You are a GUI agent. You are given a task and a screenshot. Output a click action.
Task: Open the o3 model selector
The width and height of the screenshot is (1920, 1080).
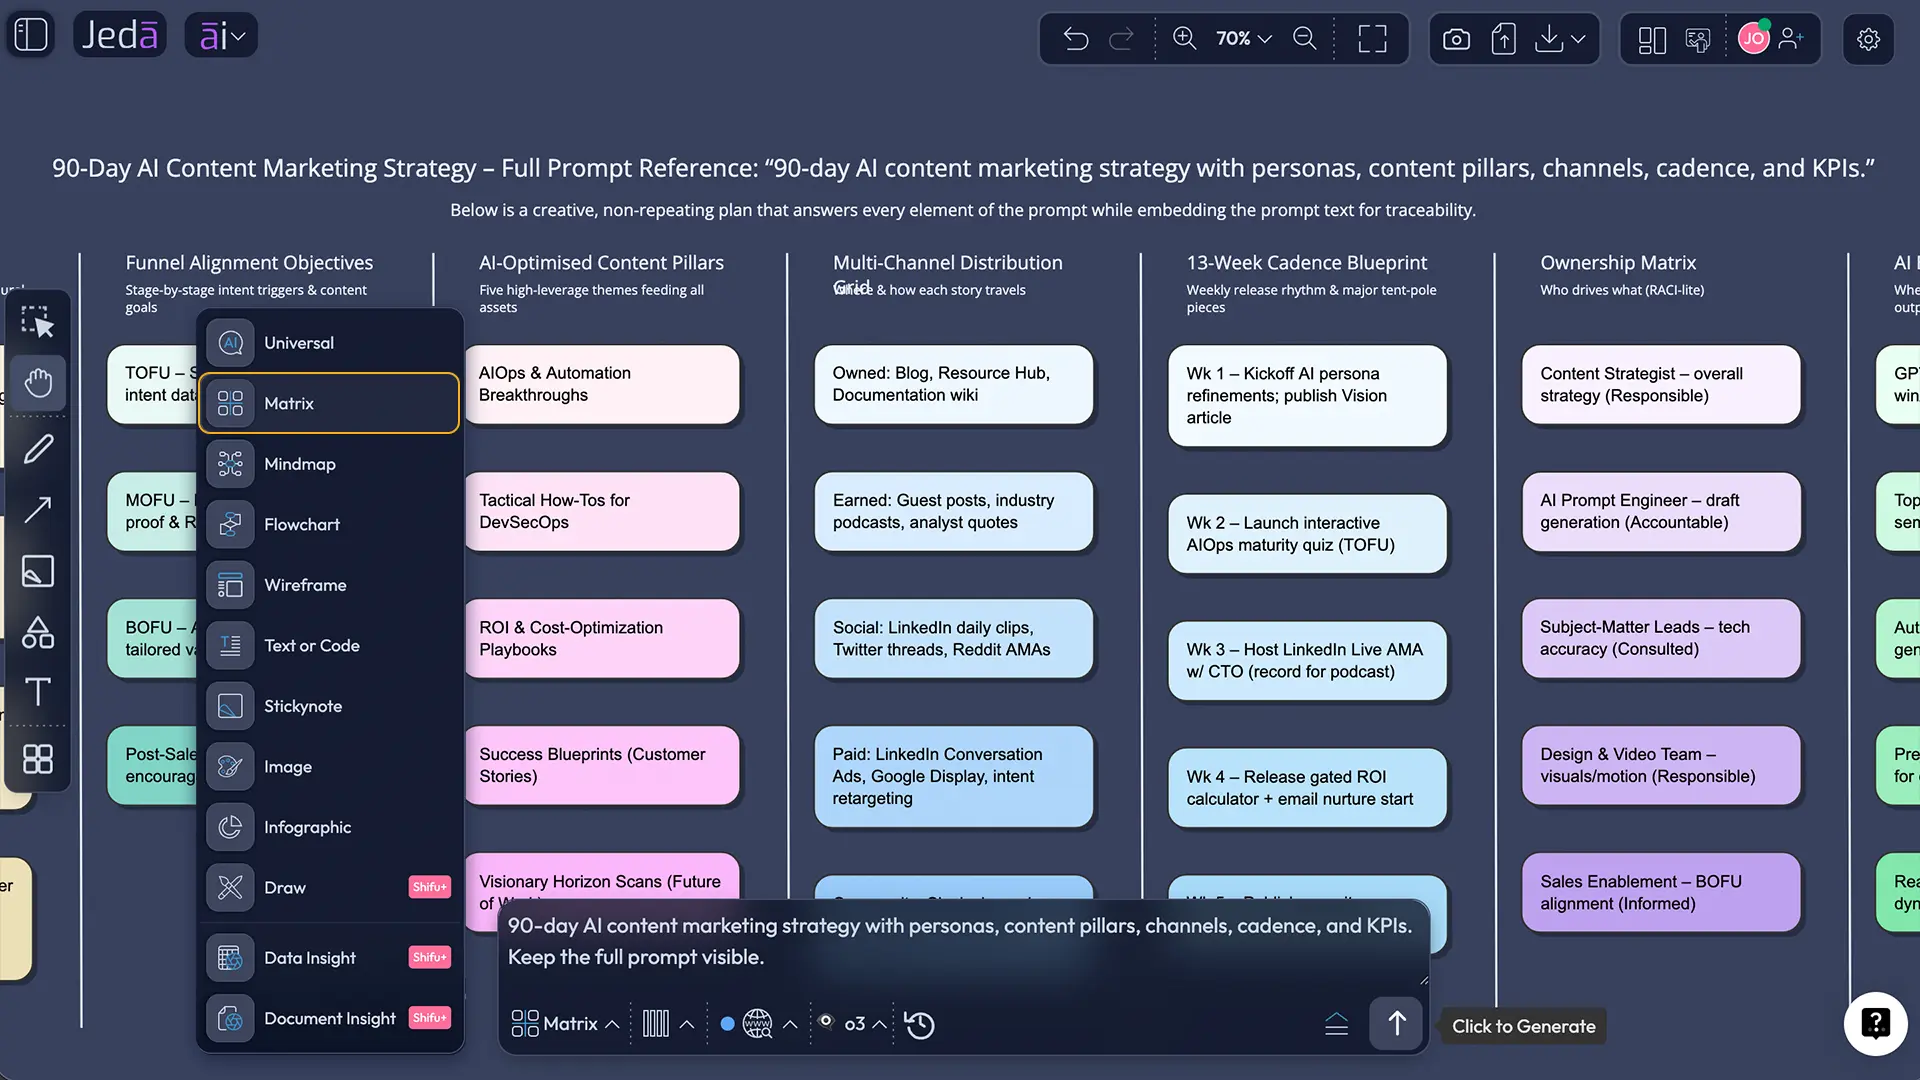854,1024
